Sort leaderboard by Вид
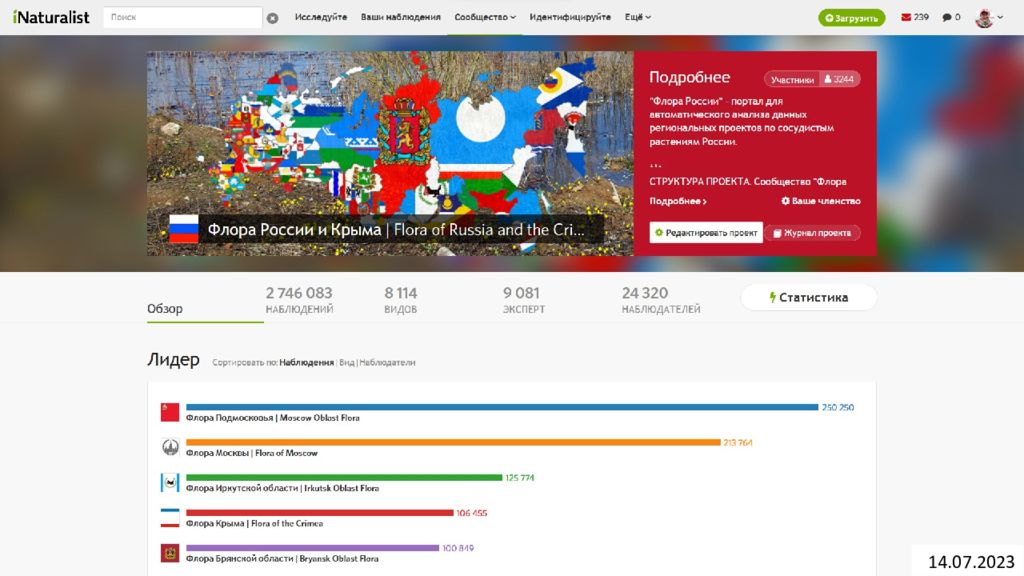Viewport: 1024px width, 576px height. pyautogui.click(x=347, y=362)
